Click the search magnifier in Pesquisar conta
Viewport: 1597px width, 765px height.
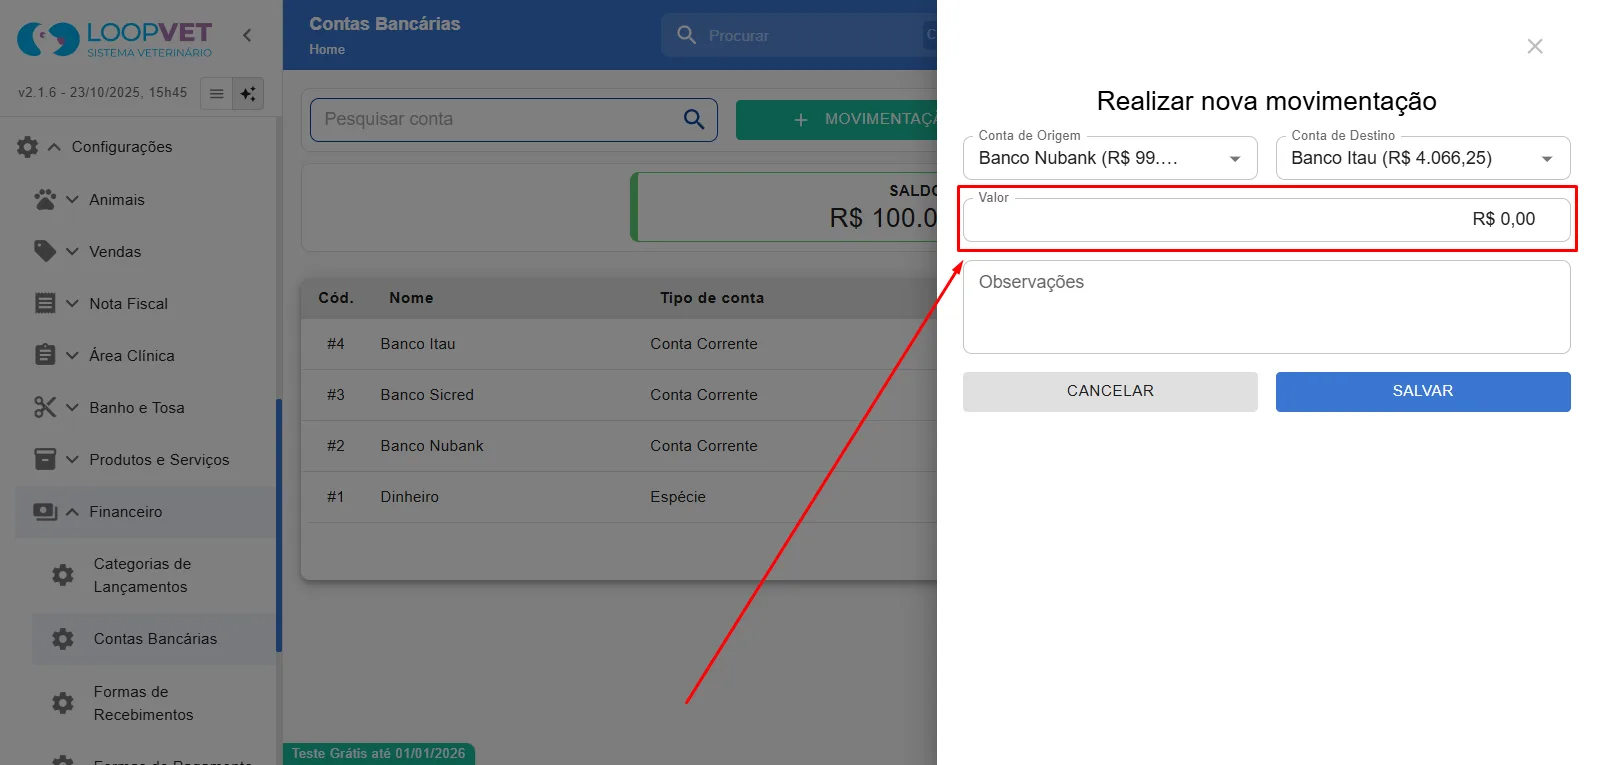coord(694,119)
